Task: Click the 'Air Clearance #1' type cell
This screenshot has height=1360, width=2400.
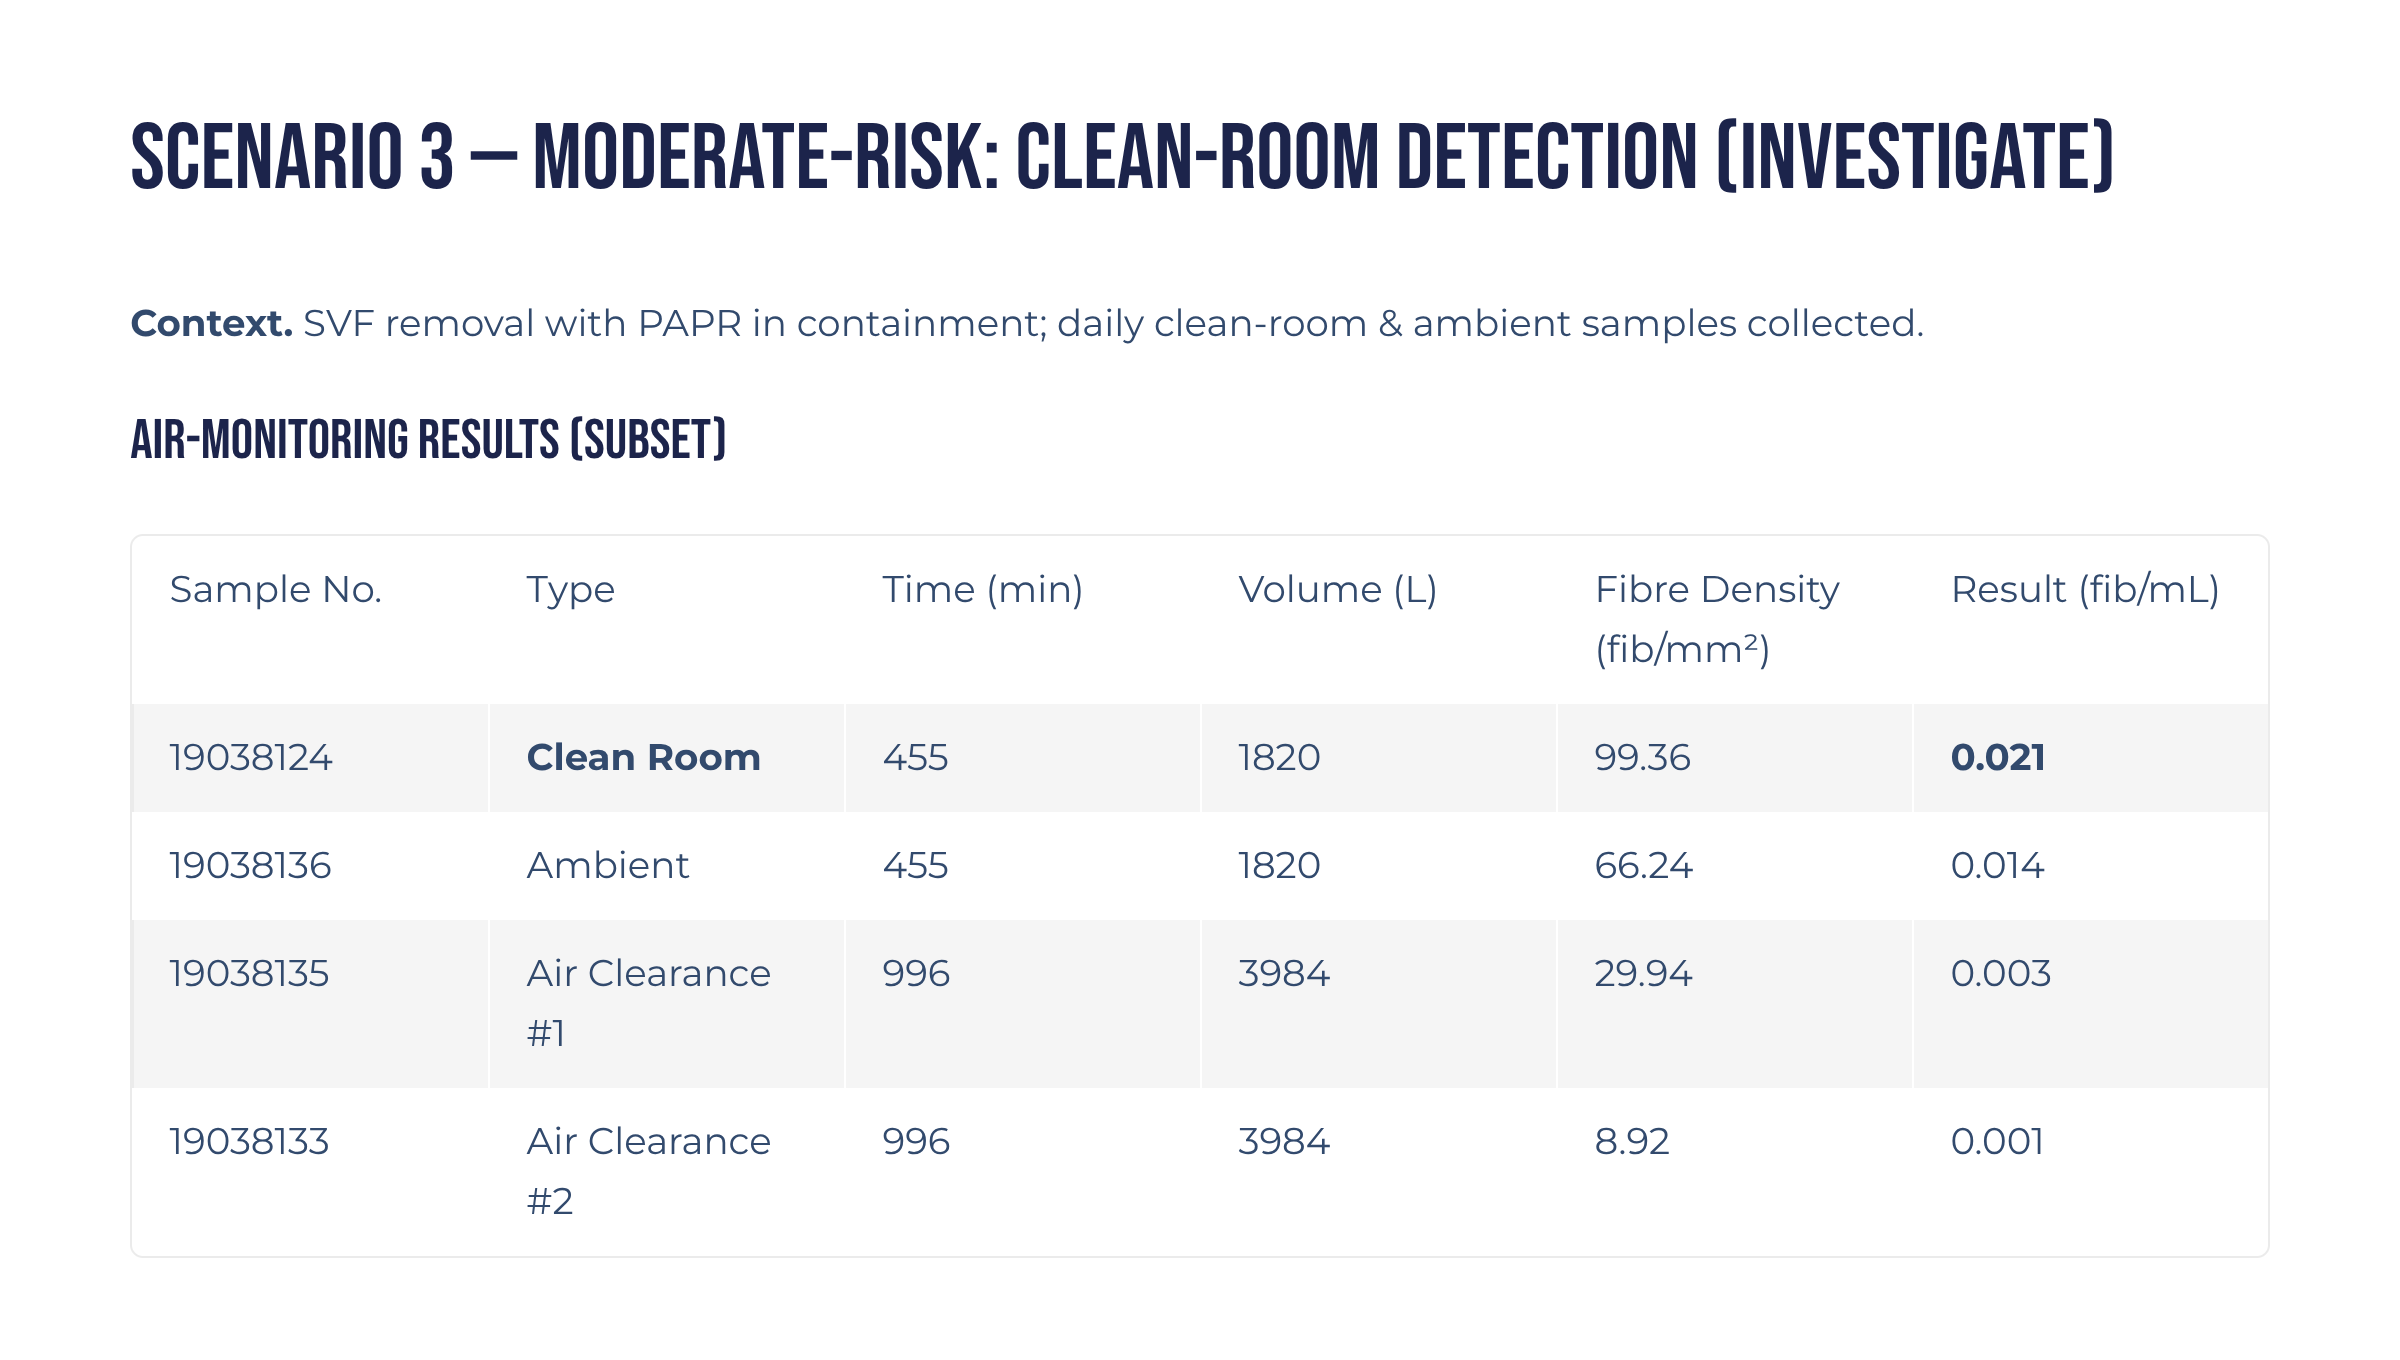Action: click(x=648, y=1002)
